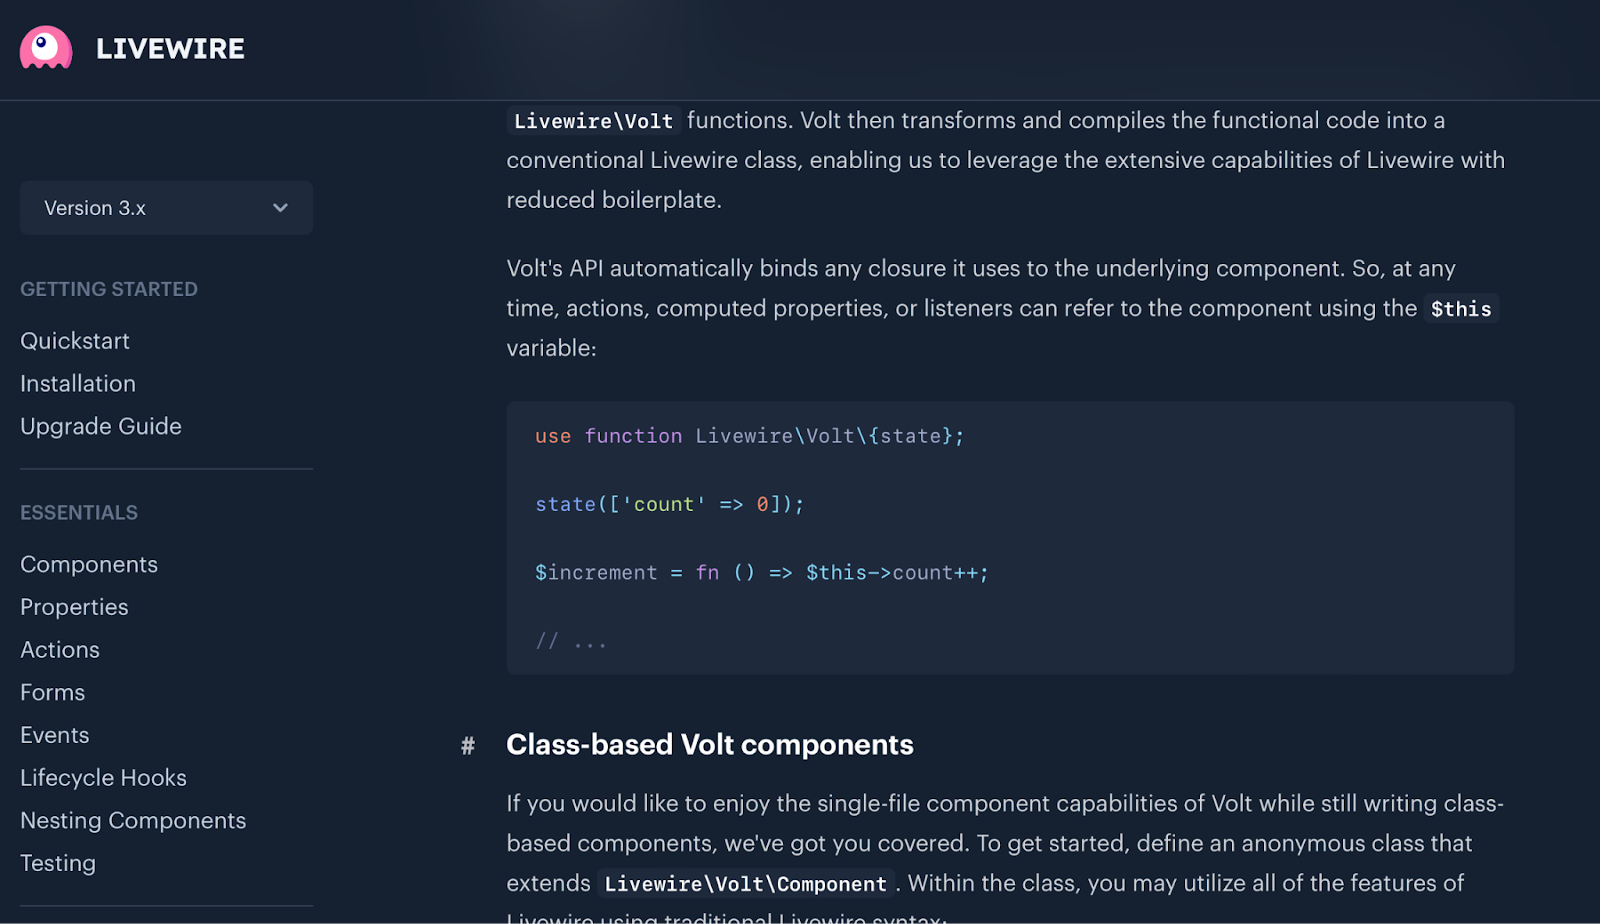Screen dimensions: 1600x924
Task: Go to the Events documentation link
Action: tap(55, 735)
